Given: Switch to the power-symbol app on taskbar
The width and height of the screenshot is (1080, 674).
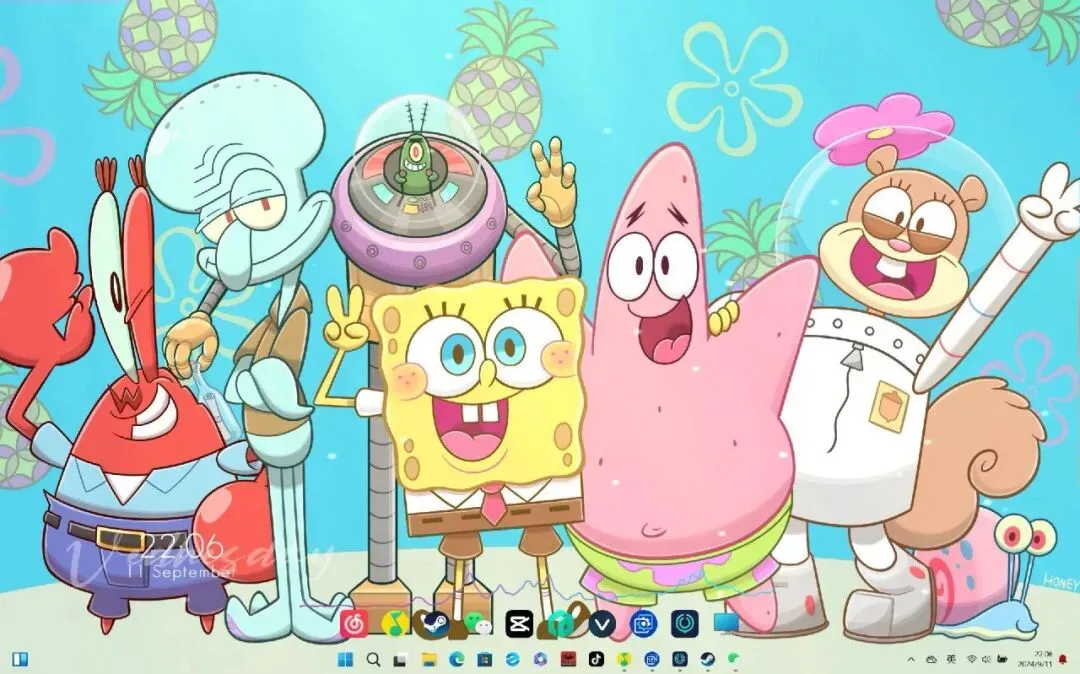Looking at the screenshot, I should coord(680,660).
